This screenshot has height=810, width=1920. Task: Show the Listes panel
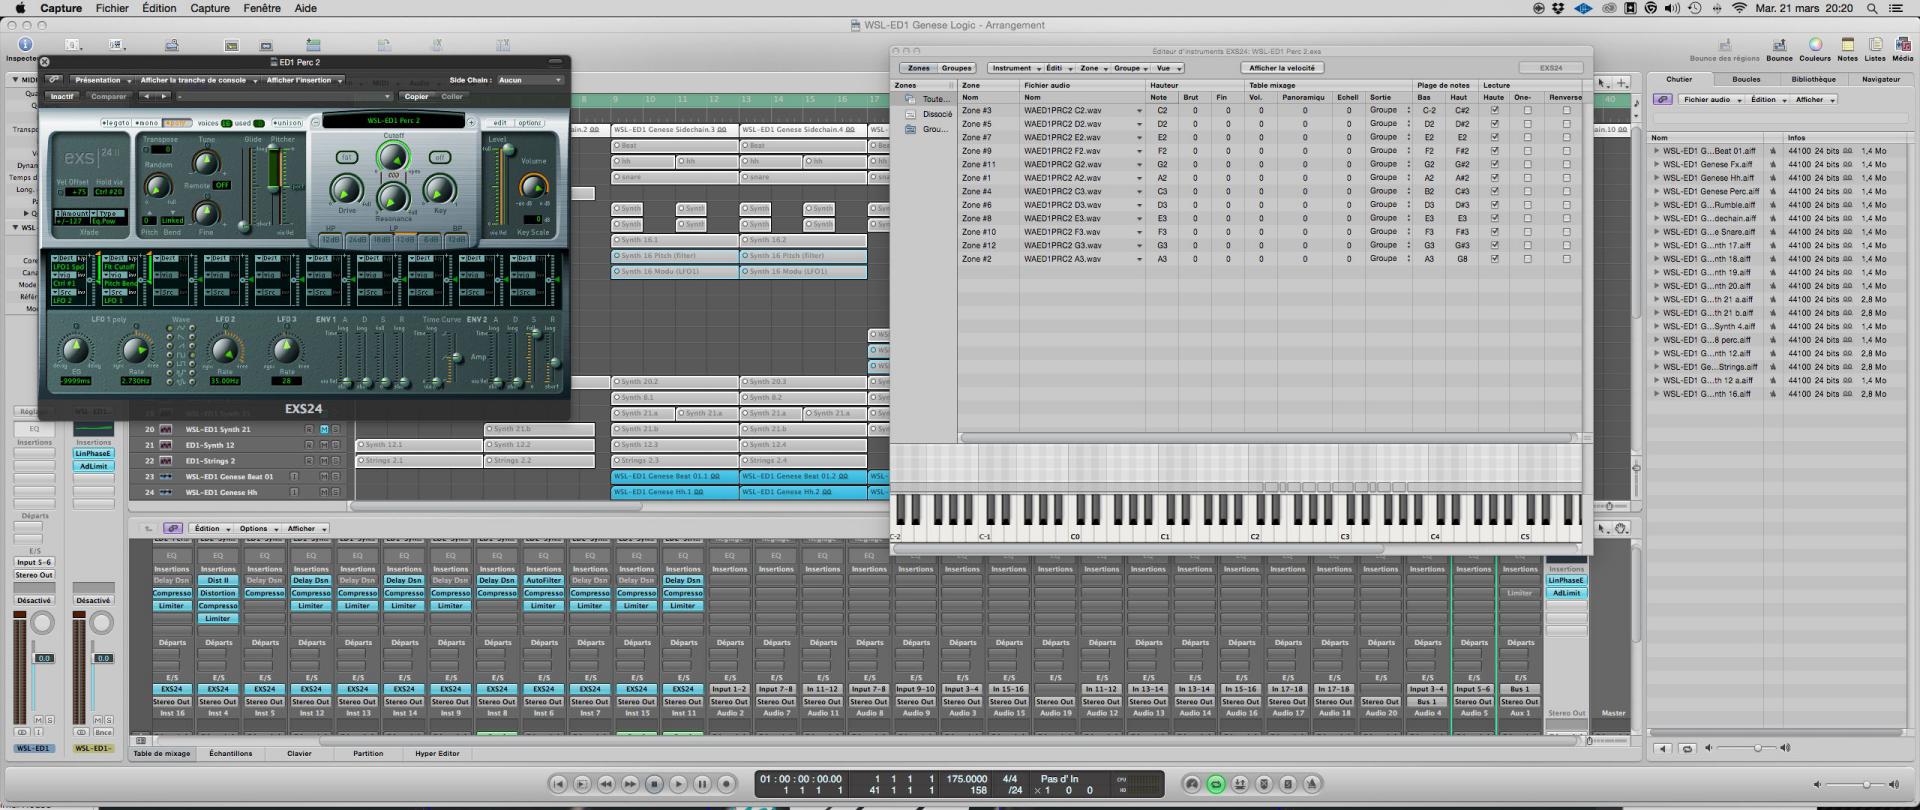pos(1875,45)
